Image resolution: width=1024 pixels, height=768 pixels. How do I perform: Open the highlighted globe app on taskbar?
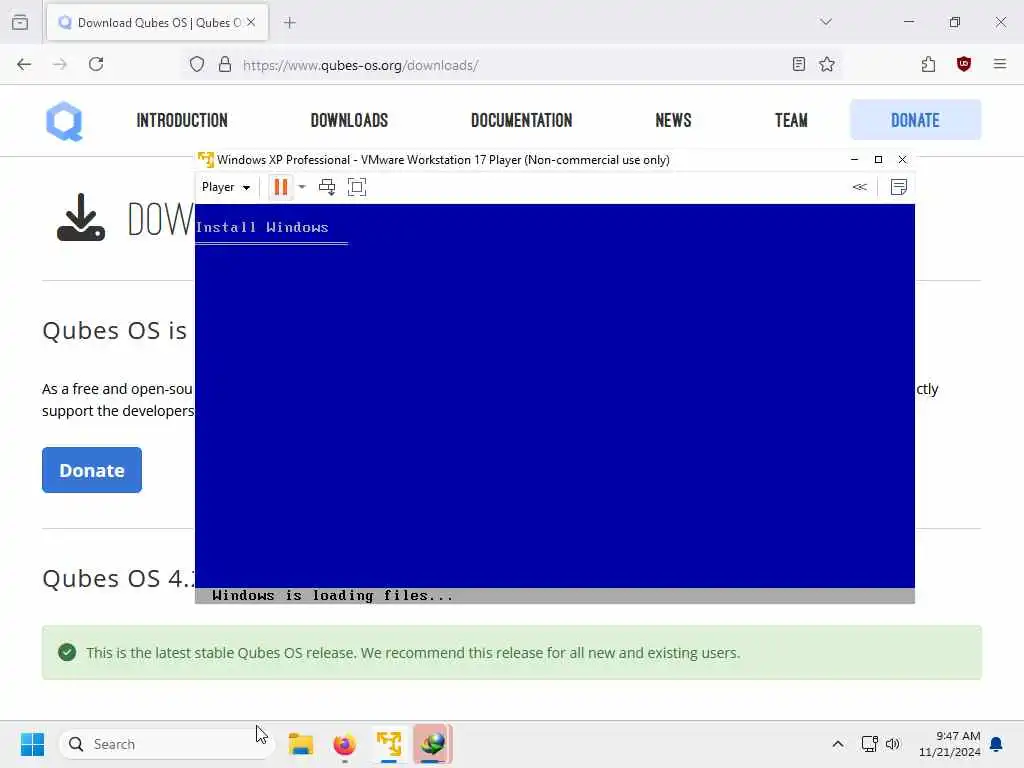coord(432,744)
